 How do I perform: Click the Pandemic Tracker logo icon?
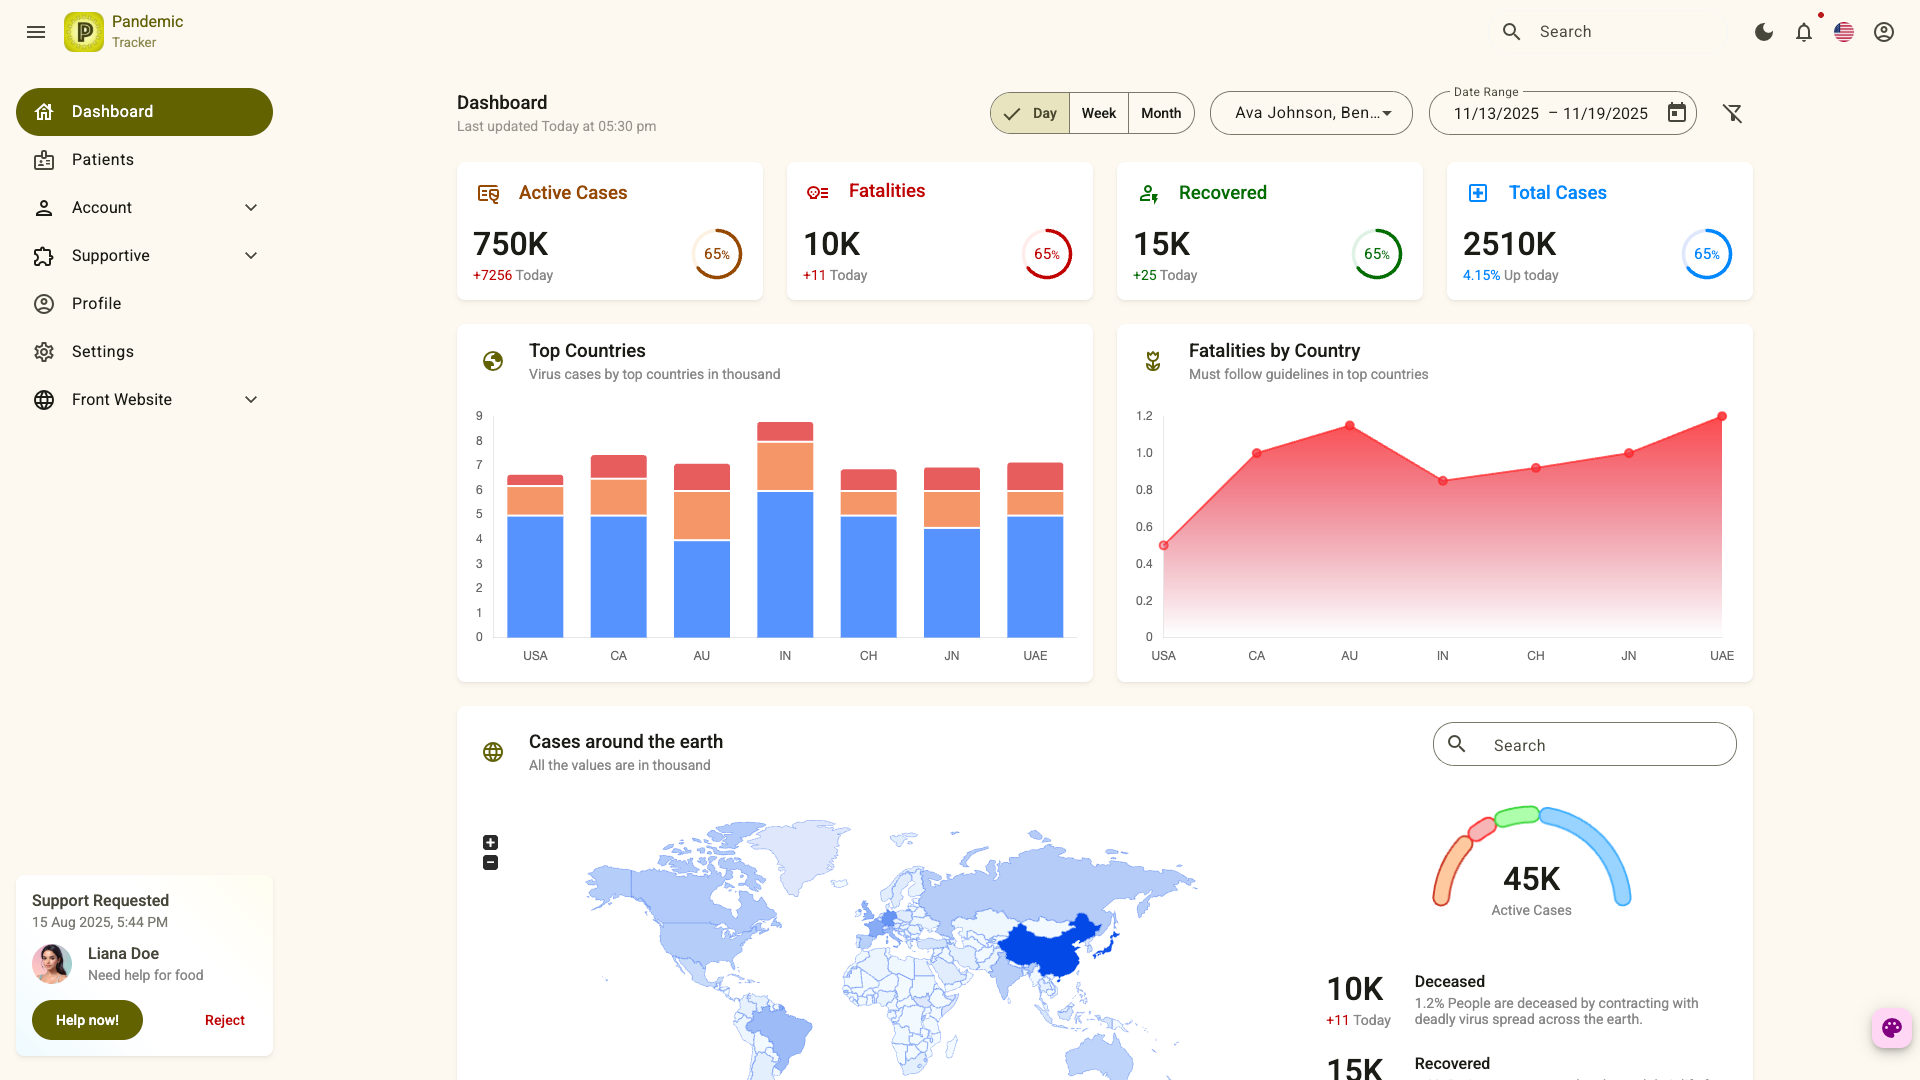tap(83, 31)
